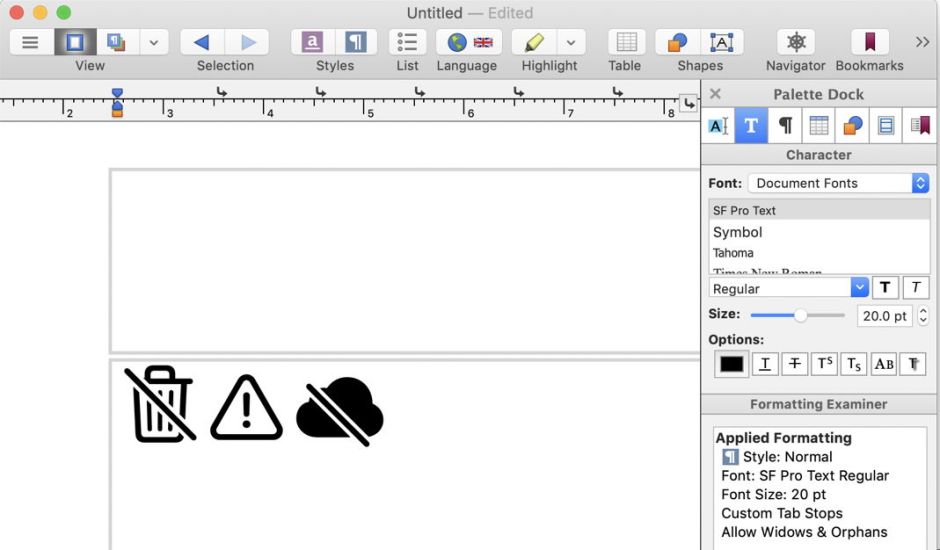This screenshot has width=940, height=550.
Task: Open the Language flags button
Action: click(x=469, y=42)
